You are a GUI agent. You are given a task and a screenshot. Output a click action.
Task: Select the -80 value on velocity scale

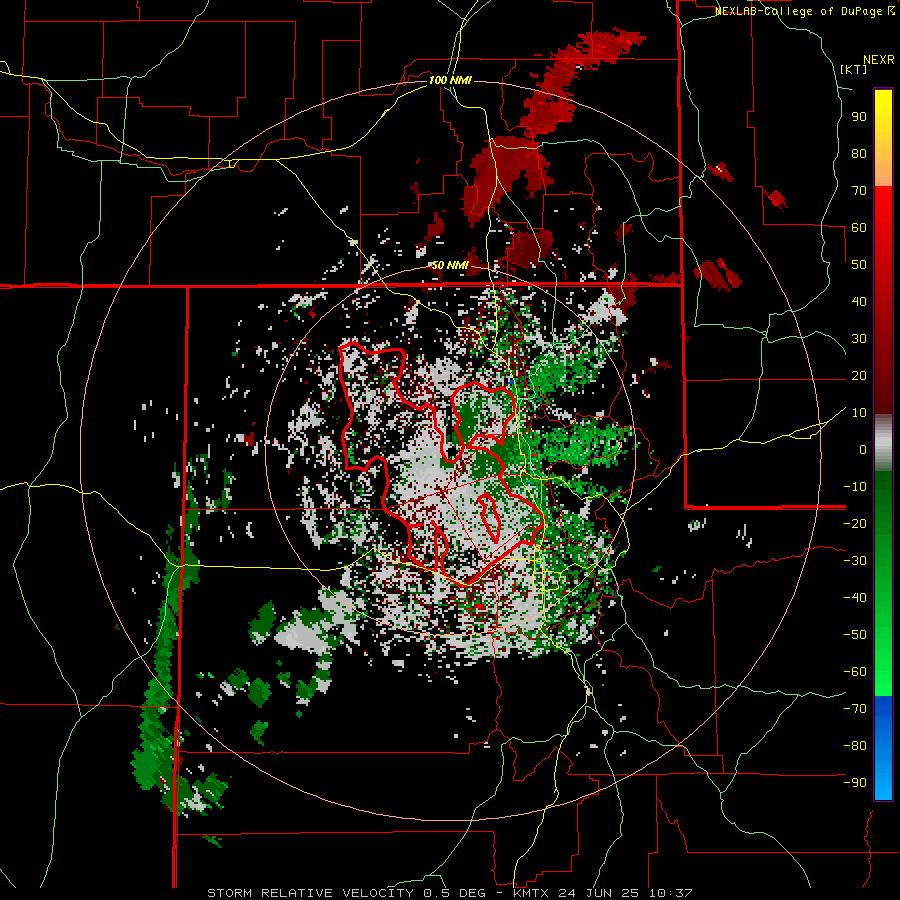tap(855, 746)
